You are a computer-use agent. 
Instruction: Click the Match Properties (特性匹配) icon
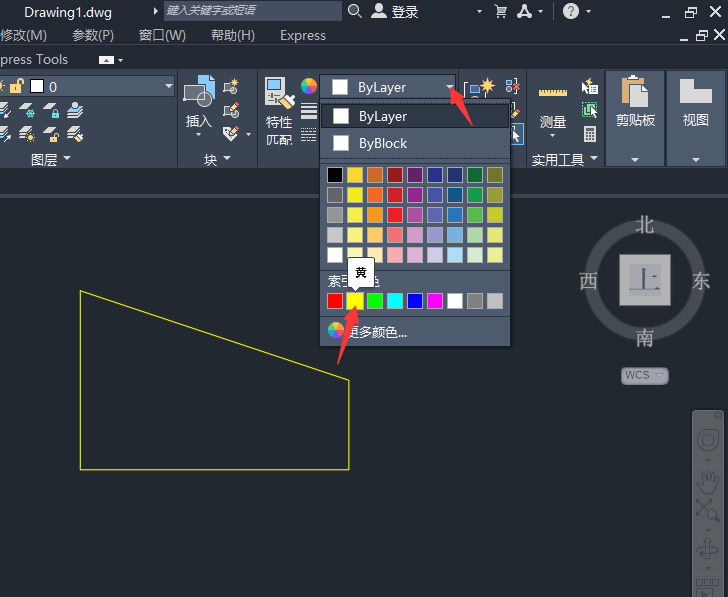click(x=280, y=92)
